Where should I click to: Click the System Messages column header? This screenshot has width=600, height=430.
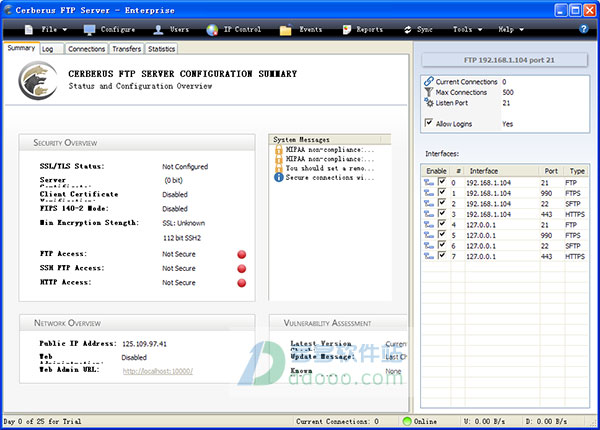pyautogui.click(x=326, y=140)
